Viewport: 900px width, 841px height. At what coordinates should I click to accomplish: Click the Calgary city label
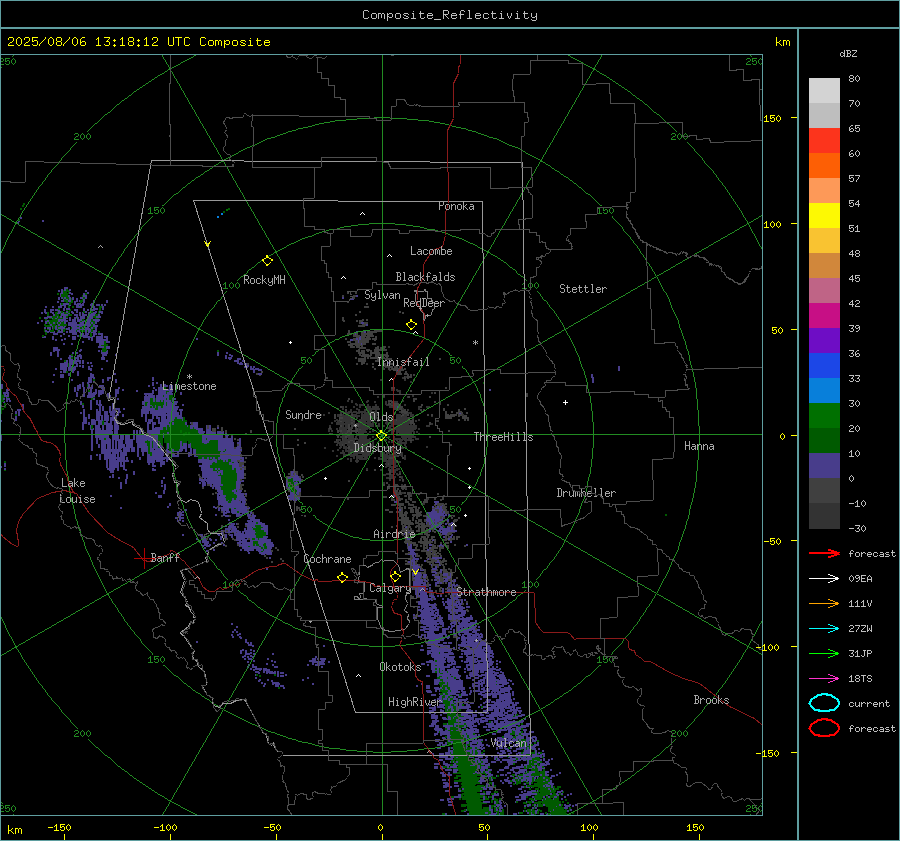click(390, 588)
